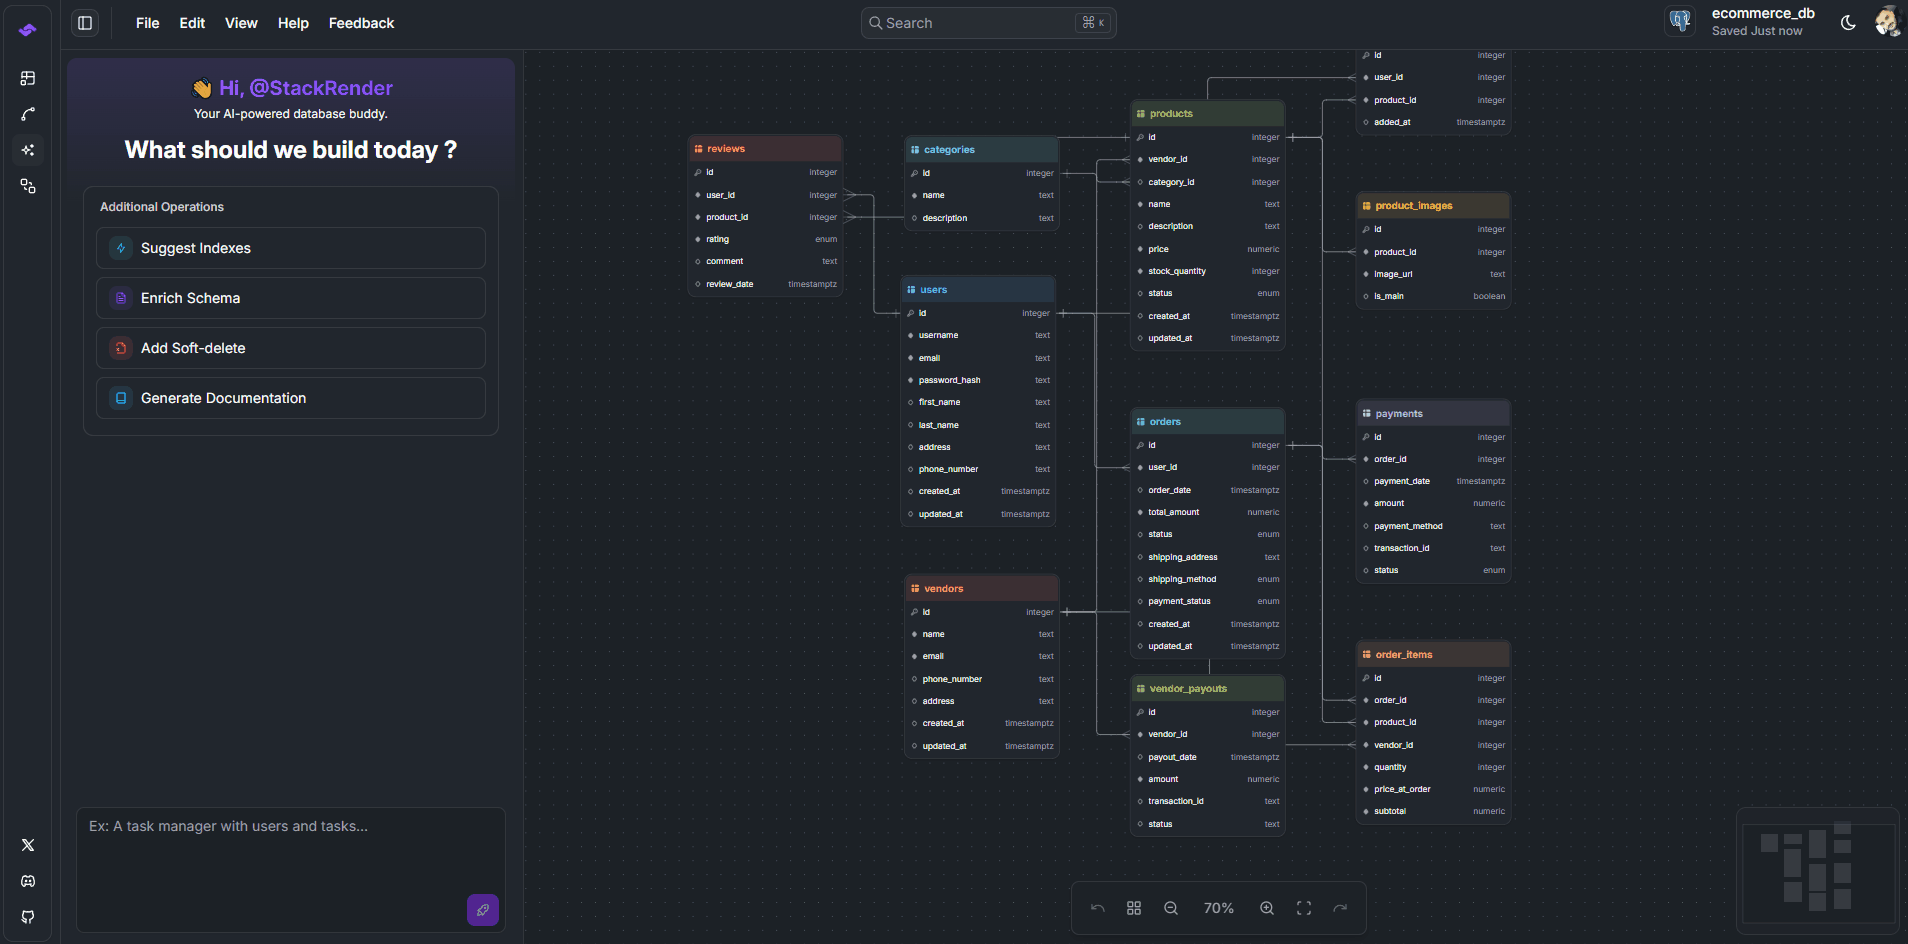Image resolution: width=1908 pixels, height=944 pixels.
Task: Click the Suggest Indexes button
Action: click(x=290, y=247)
